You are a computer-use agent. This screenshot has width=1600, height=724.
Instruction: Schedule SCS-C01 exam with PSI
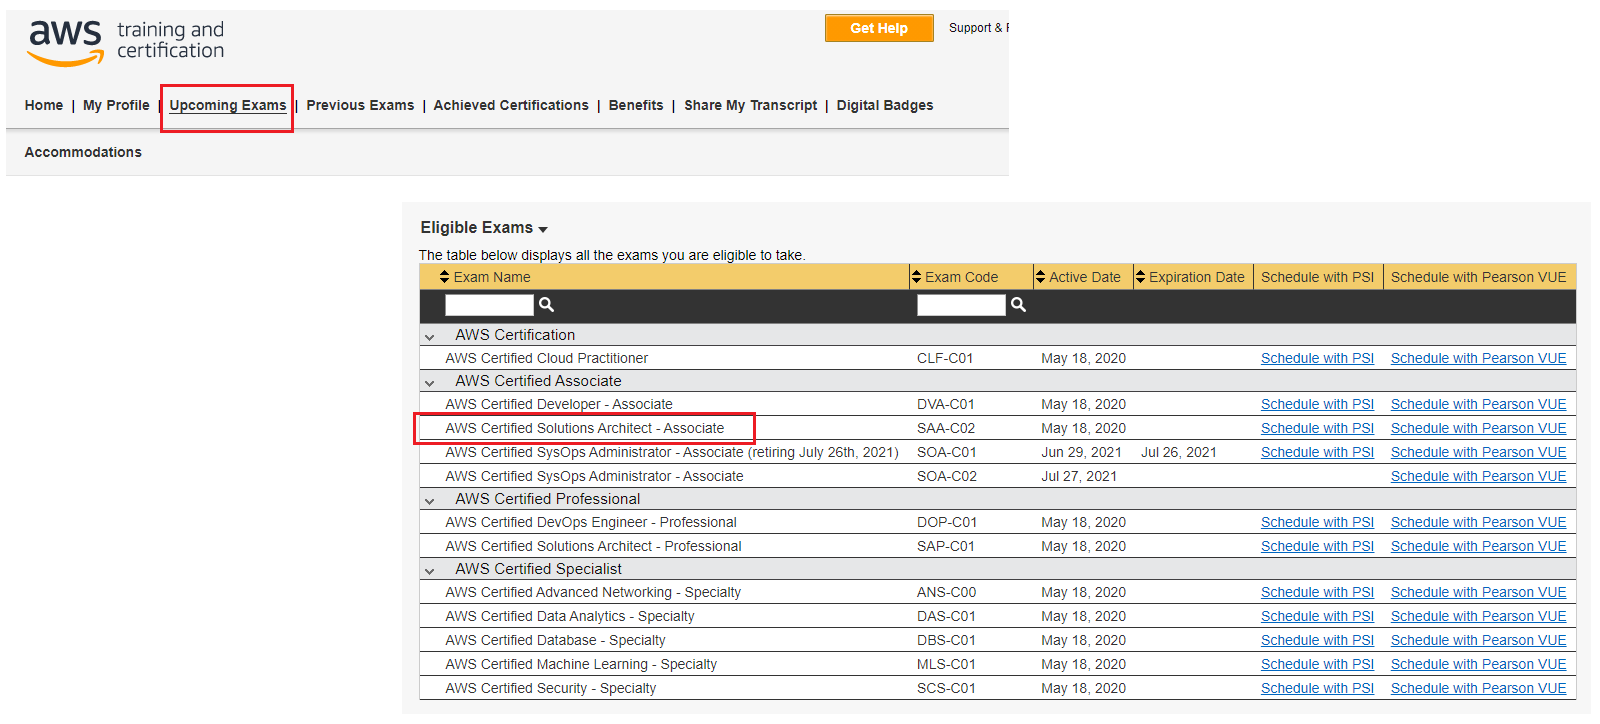point(1317,688)
